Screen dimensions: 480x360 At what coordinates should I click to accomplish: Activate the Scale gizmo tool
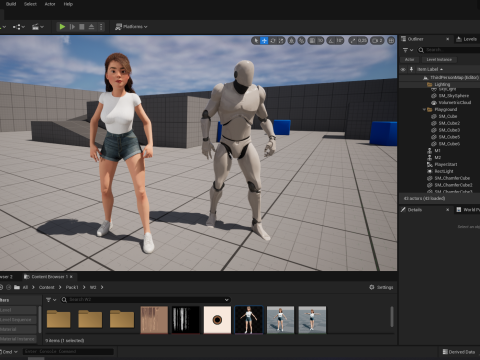tap(281, 41)
